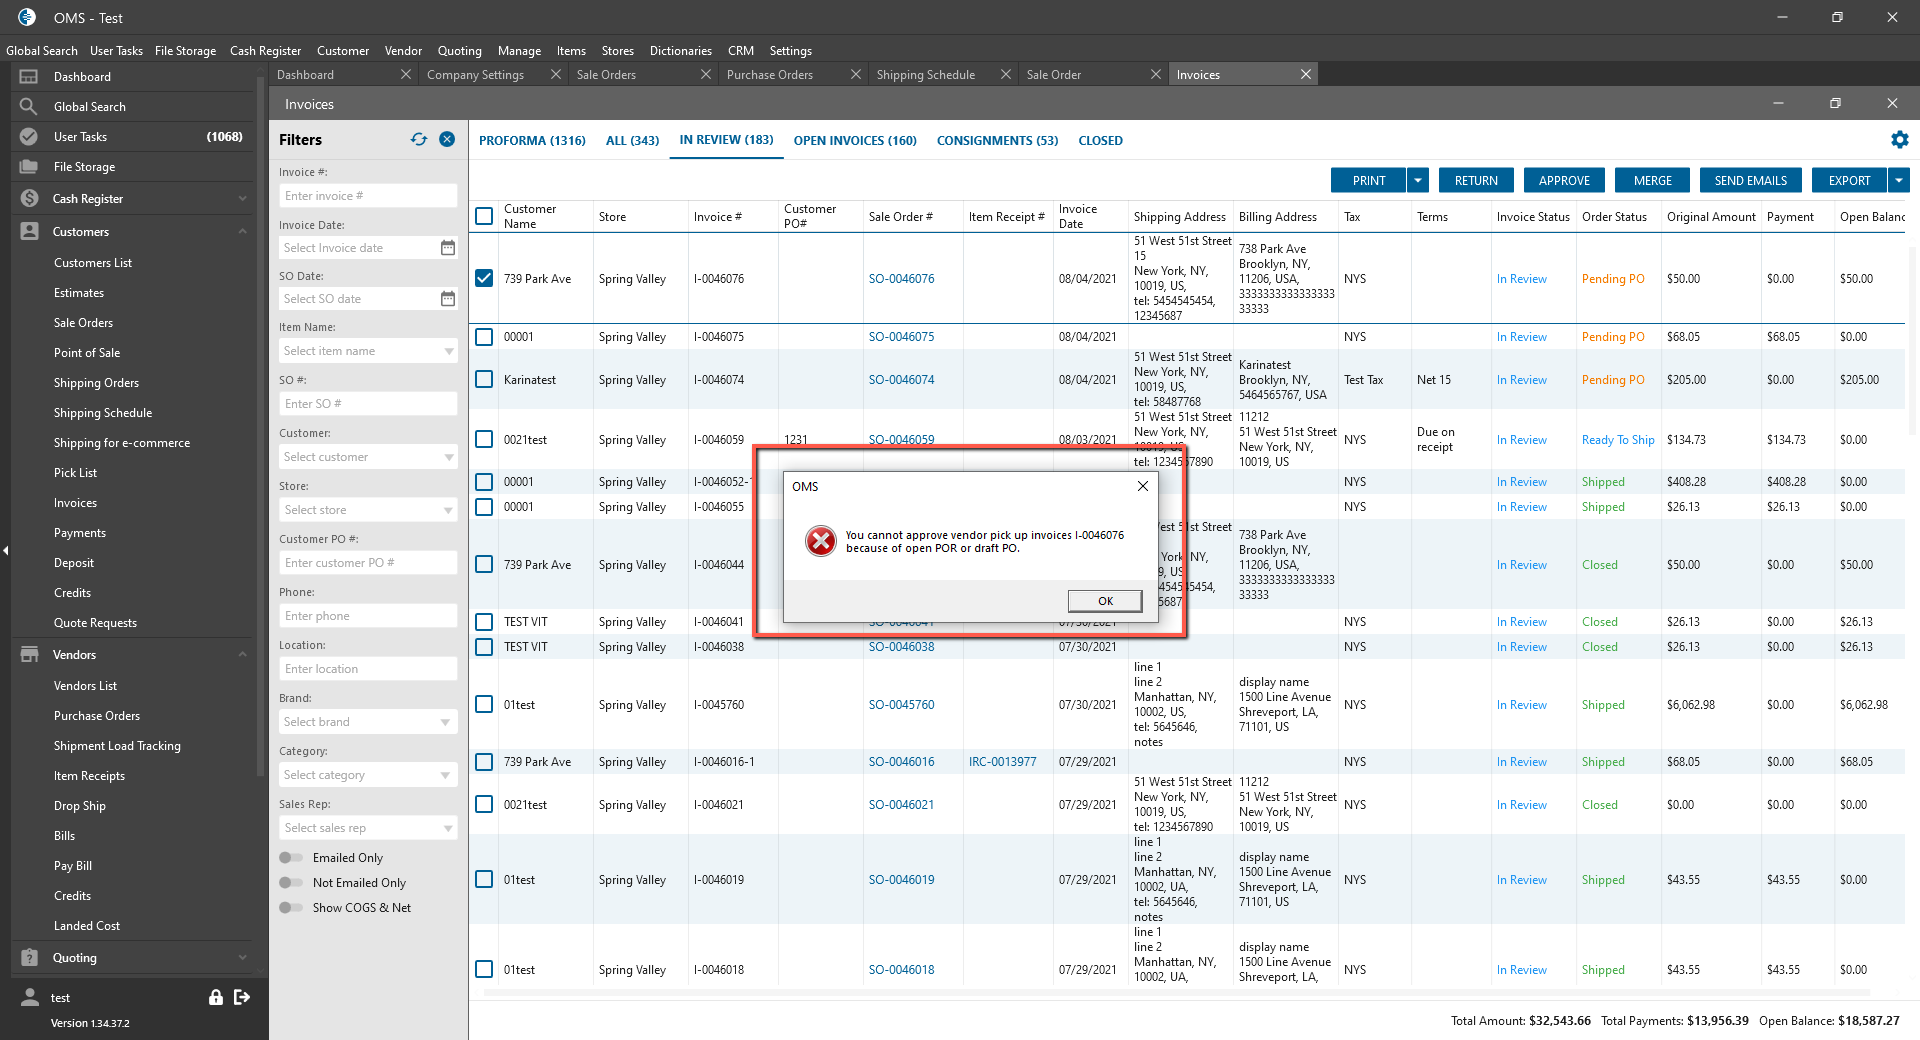Open the grid settings gear icon
The height and width of the screenshot is (1040, 1920).
tap(1899, 140)
